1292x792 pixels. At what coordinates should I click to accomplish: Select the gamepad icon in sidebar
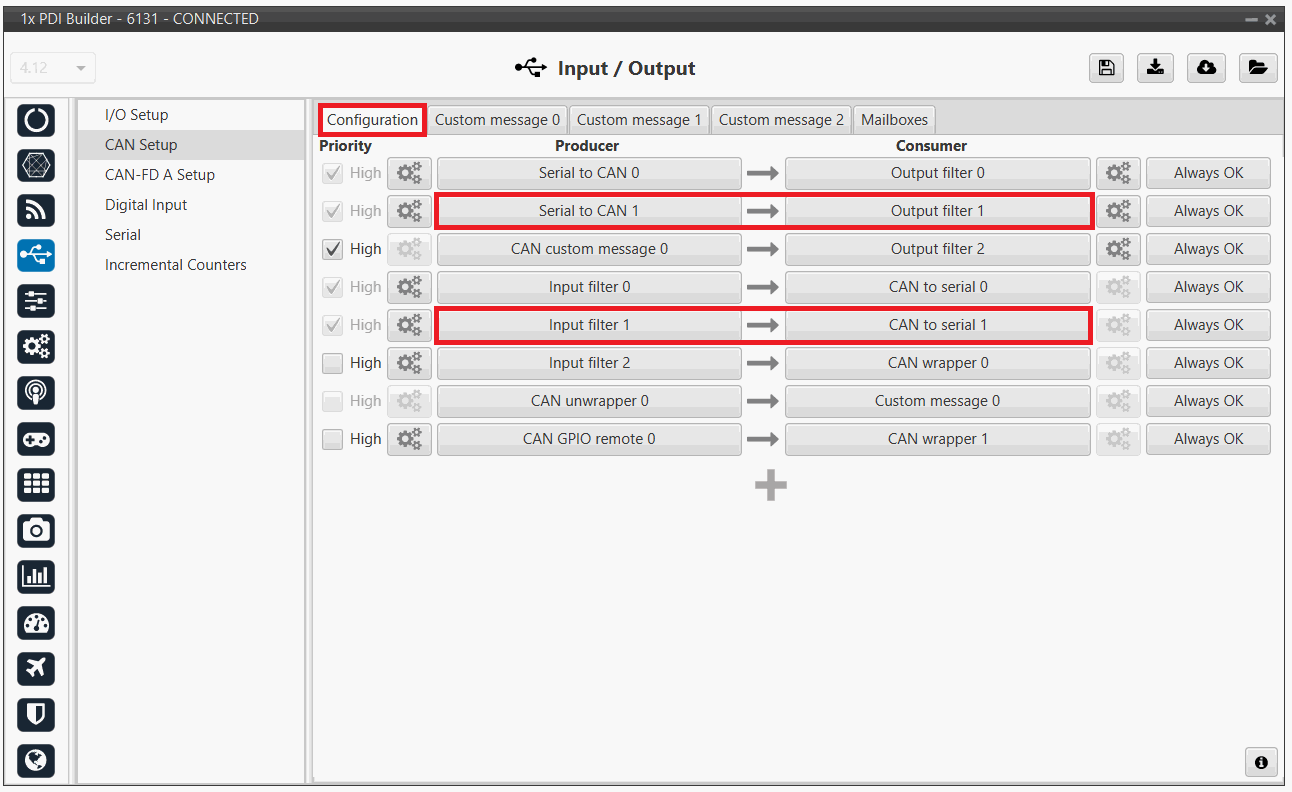point(37,439)
